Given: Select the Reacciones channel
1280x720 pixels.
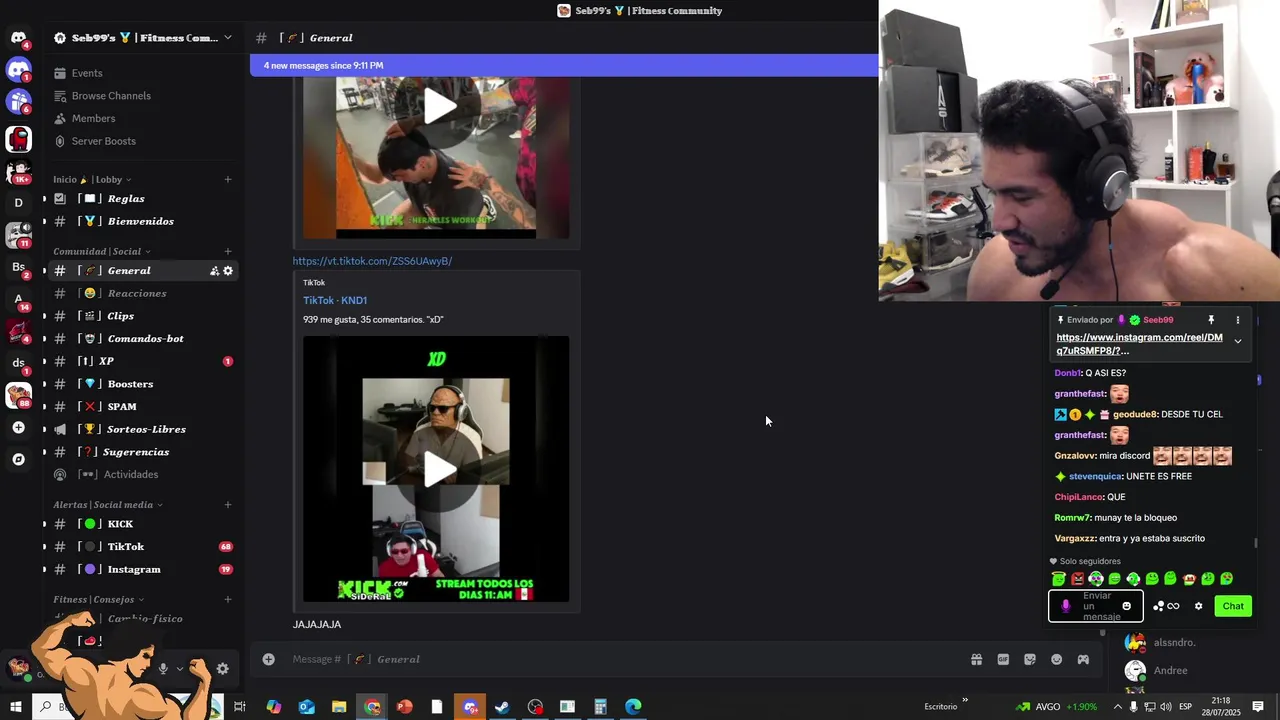Looking at the screenshot, I should coord(143,293).
